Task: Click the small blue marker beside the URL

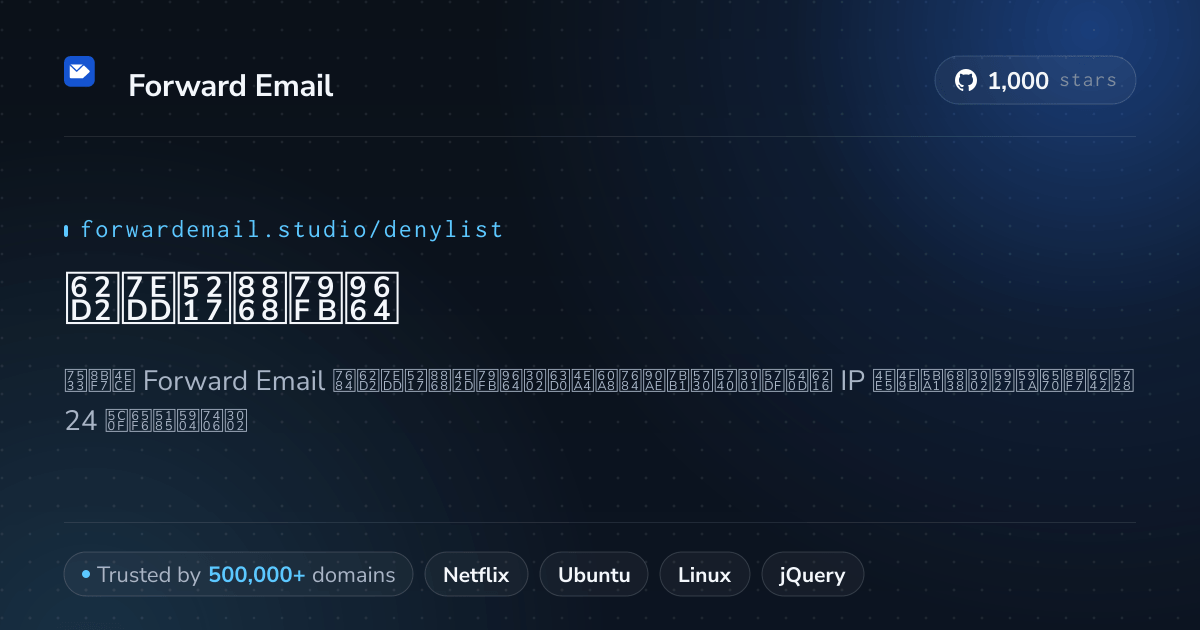Action: pos(66,231)
